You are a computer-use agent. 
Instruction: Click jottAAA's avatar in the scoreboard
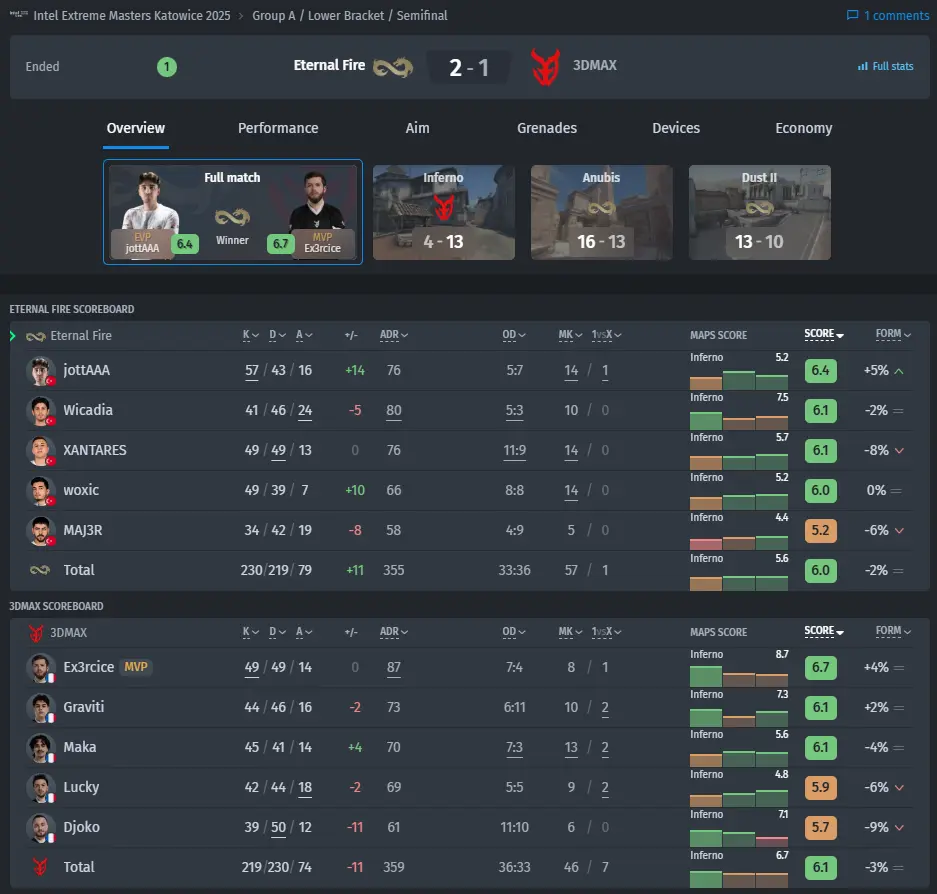[x=41, y=371]
